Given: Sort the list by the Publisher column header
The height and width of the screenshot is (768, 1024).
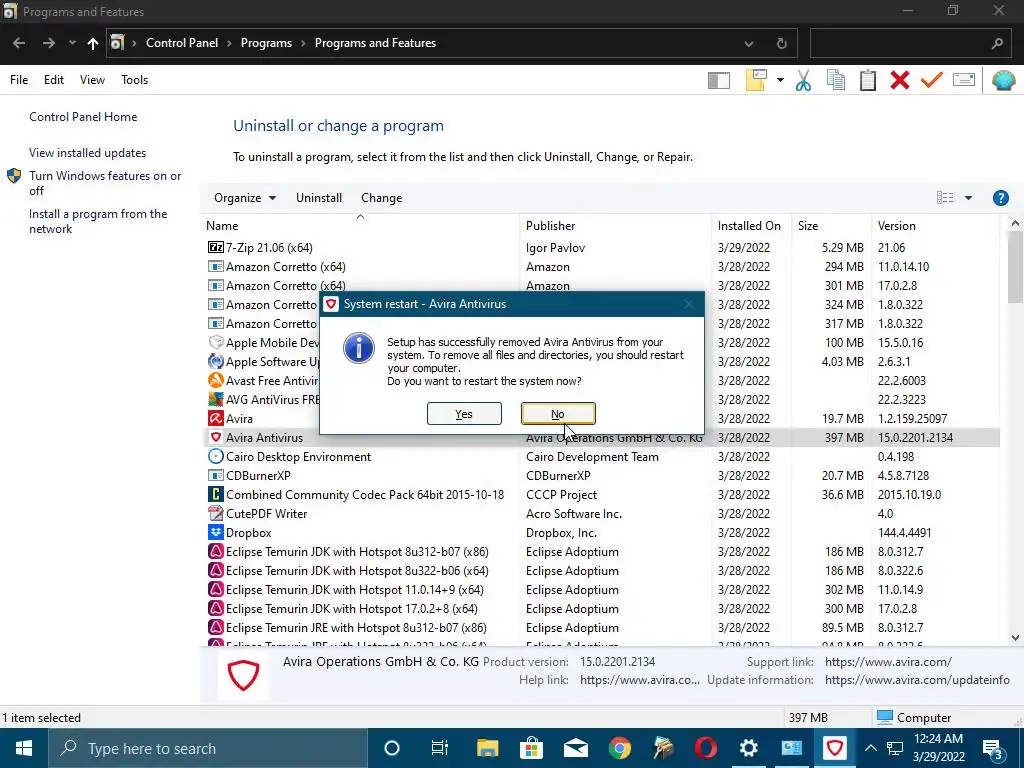Looking at the screenshot, I should pos(615,226).
